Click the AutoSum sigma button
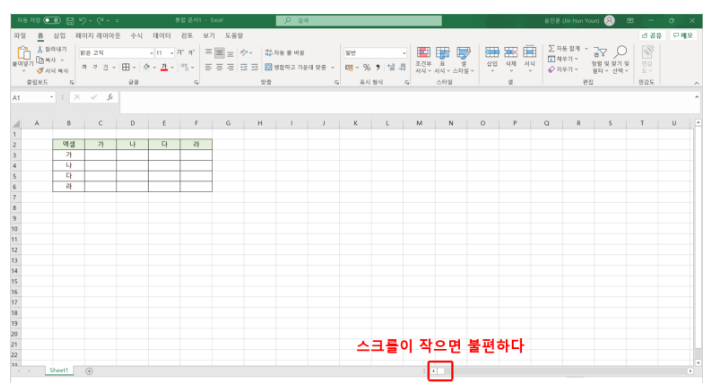Image resolution: width=713 pixels, height=388 pixels. pos(564,48)
